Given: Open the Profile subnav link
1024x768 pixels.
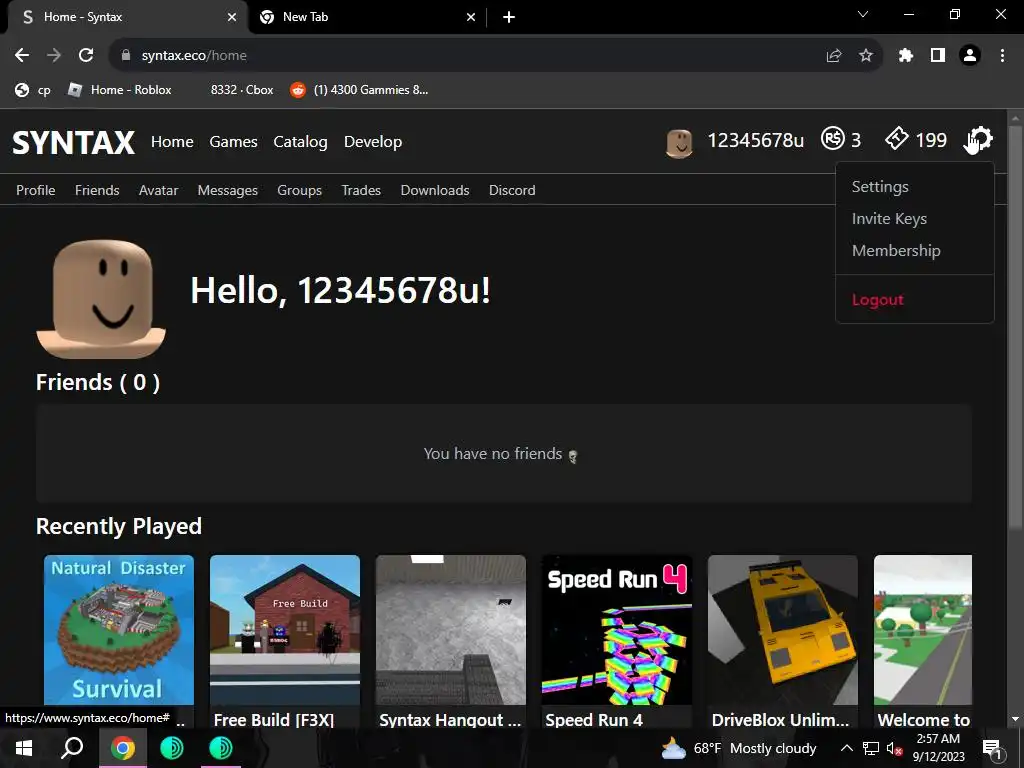Looking at the screenshot, I should [36, 190].
